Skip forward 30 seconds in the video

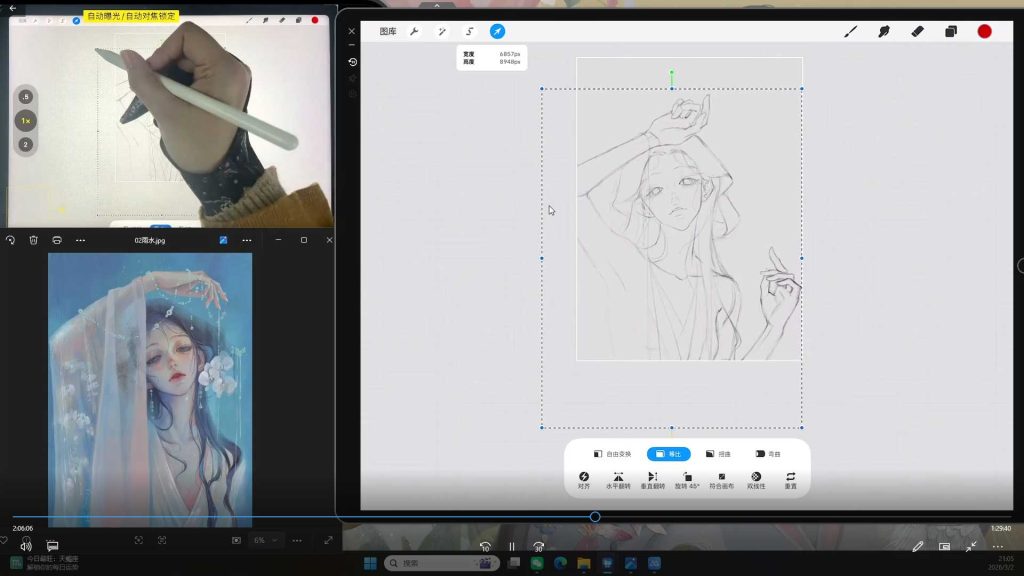[x=538, y=547]
